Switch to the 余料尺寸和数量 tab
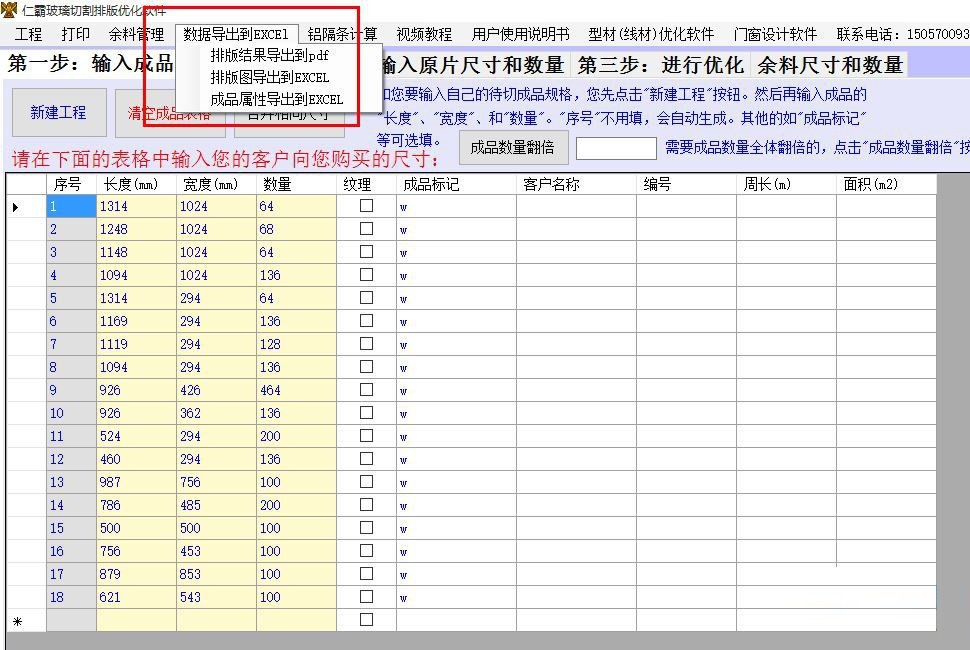 pyautogui.click(x=830, y=65)
